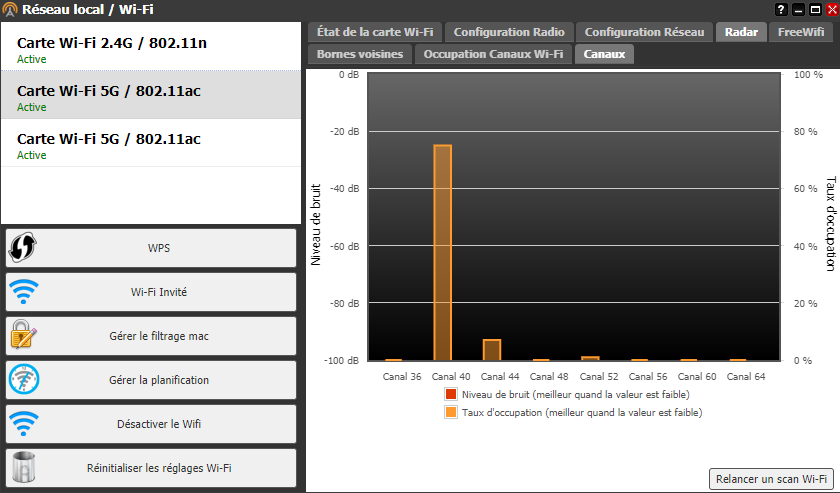
Task: Click the Canal 60 axis label
Action: 697,377
